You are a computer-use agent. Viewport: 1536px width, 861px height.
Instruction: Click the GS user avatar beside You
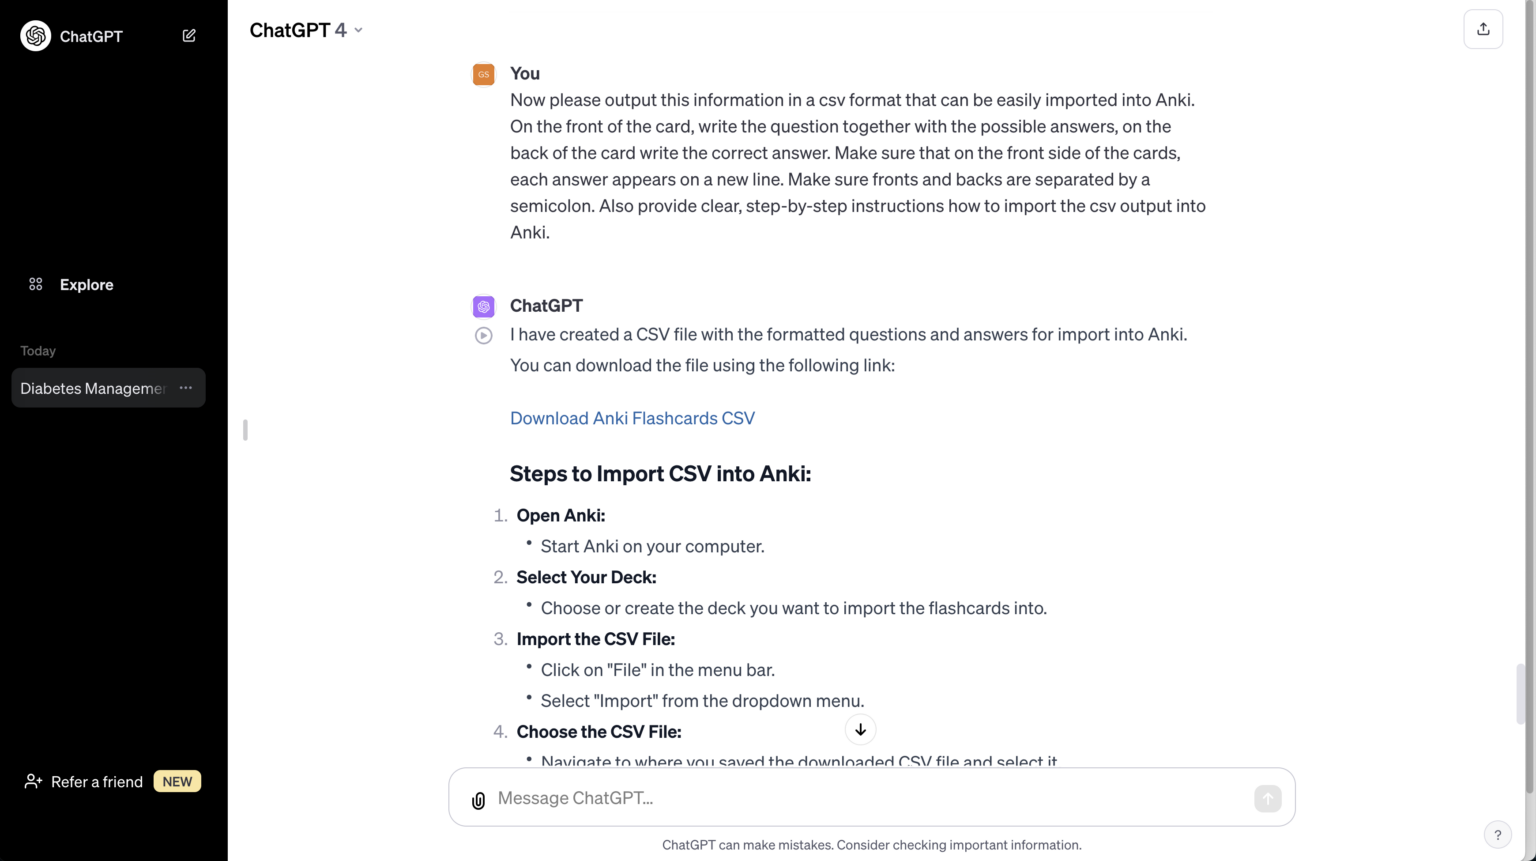(x=484, y=74)
